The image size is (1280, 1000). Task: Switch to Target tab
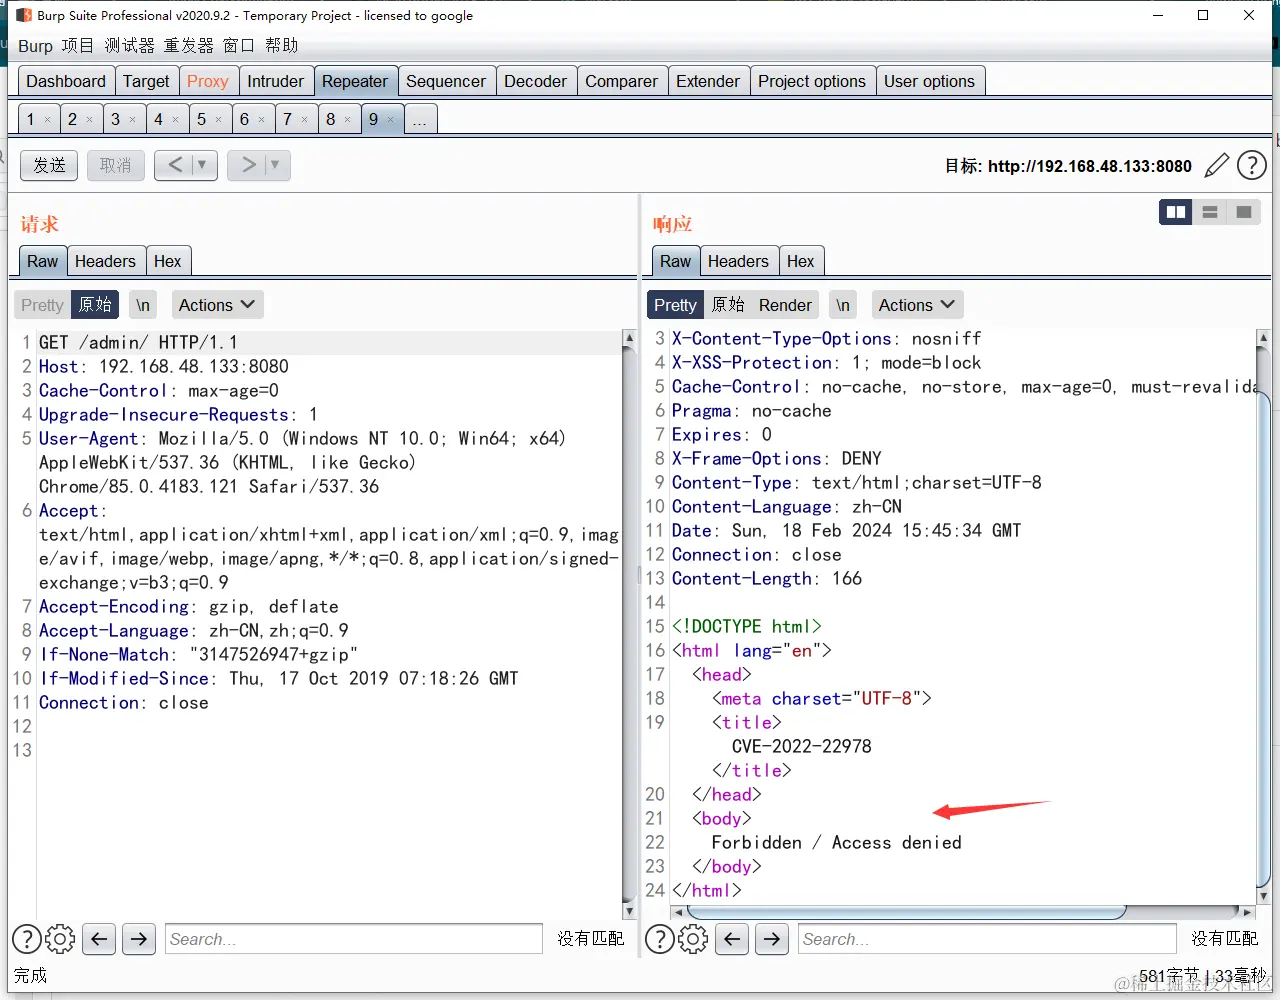pyautogui.click(x=146, y=81)
